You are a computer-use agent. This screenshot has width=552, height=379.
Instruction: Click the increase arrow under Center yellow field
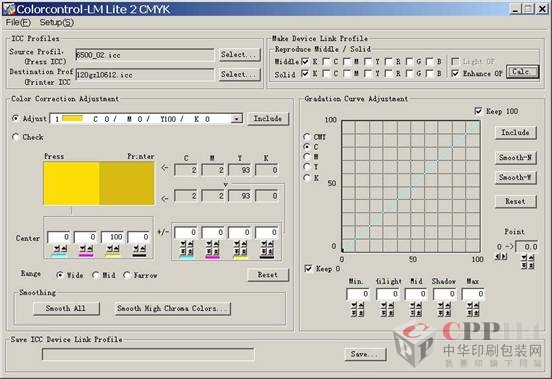[117, 249]
